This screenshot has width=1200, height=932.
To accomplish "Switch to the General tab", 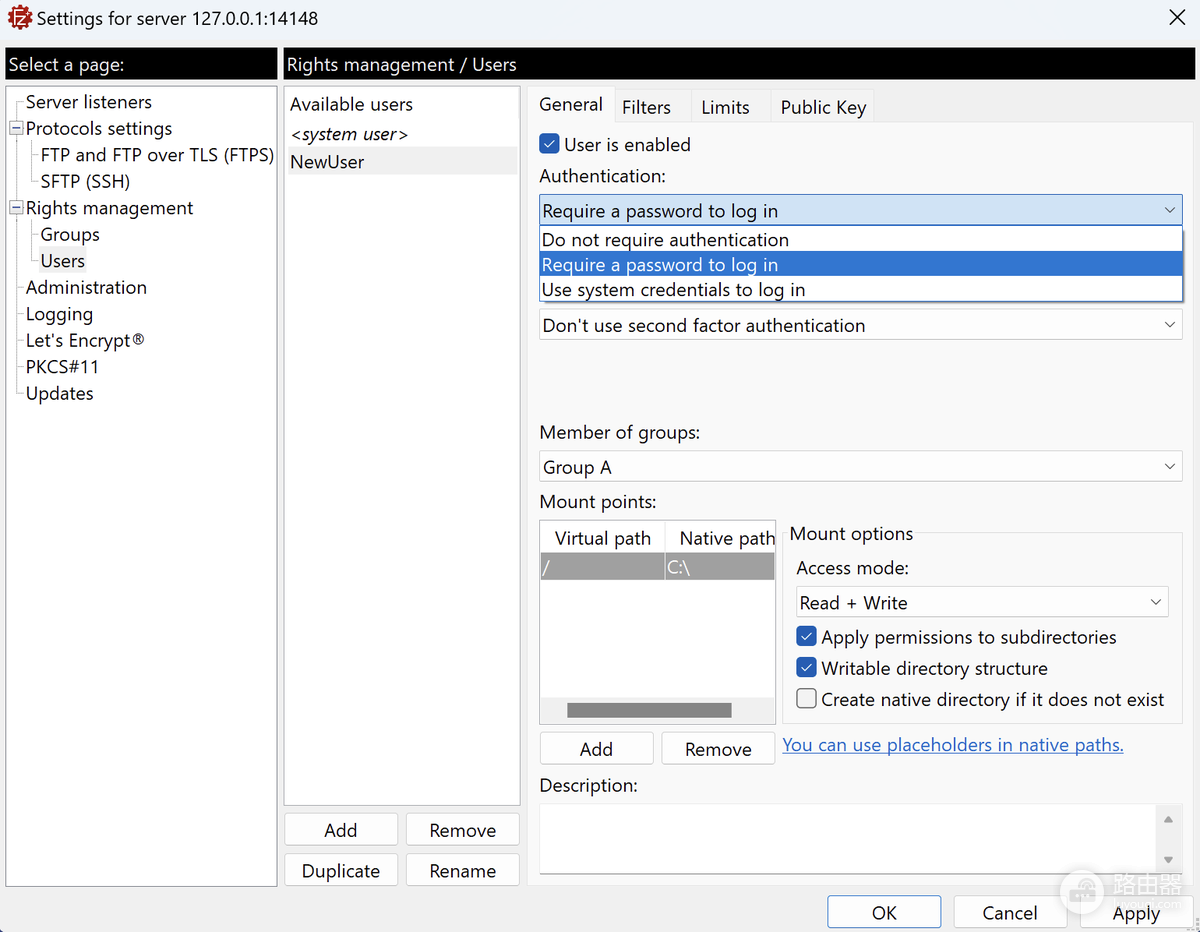I will click(571, 105).
